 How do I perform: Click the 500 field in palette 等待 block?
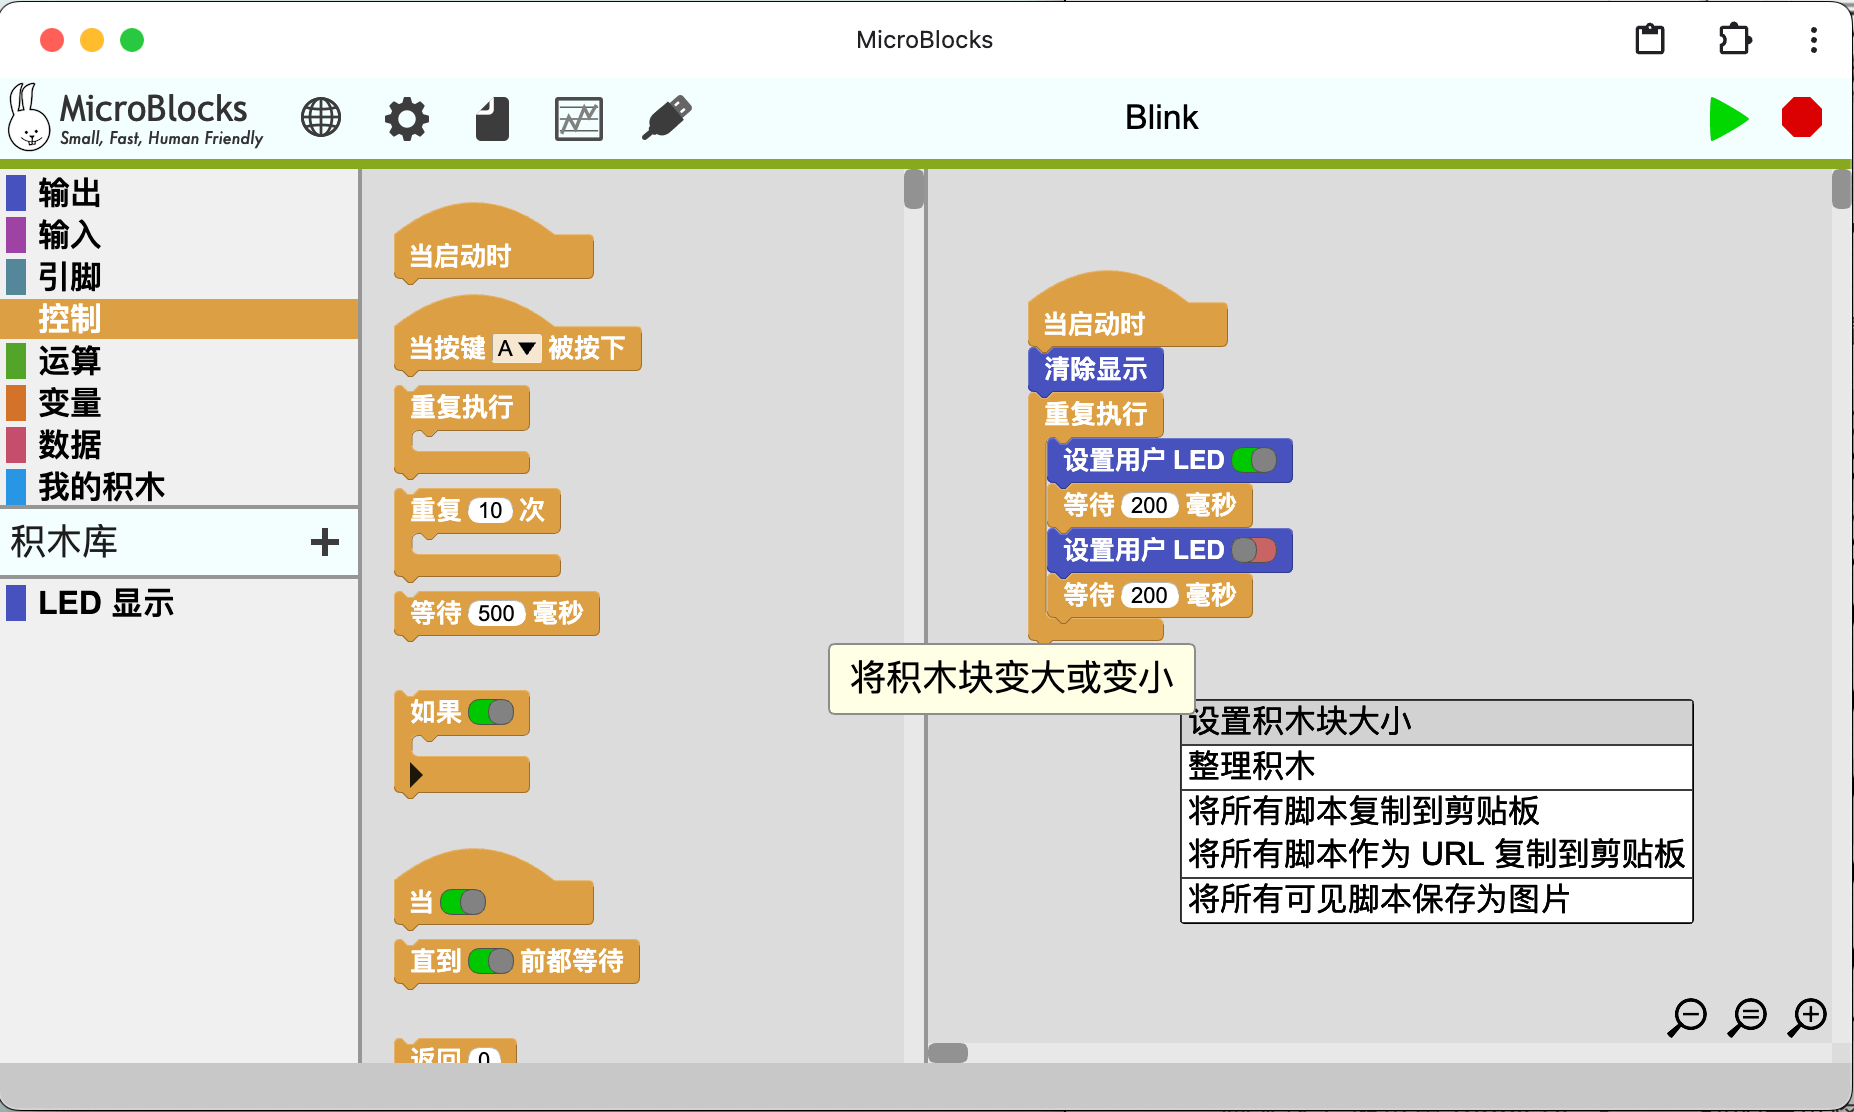click(x=496, y=613)
